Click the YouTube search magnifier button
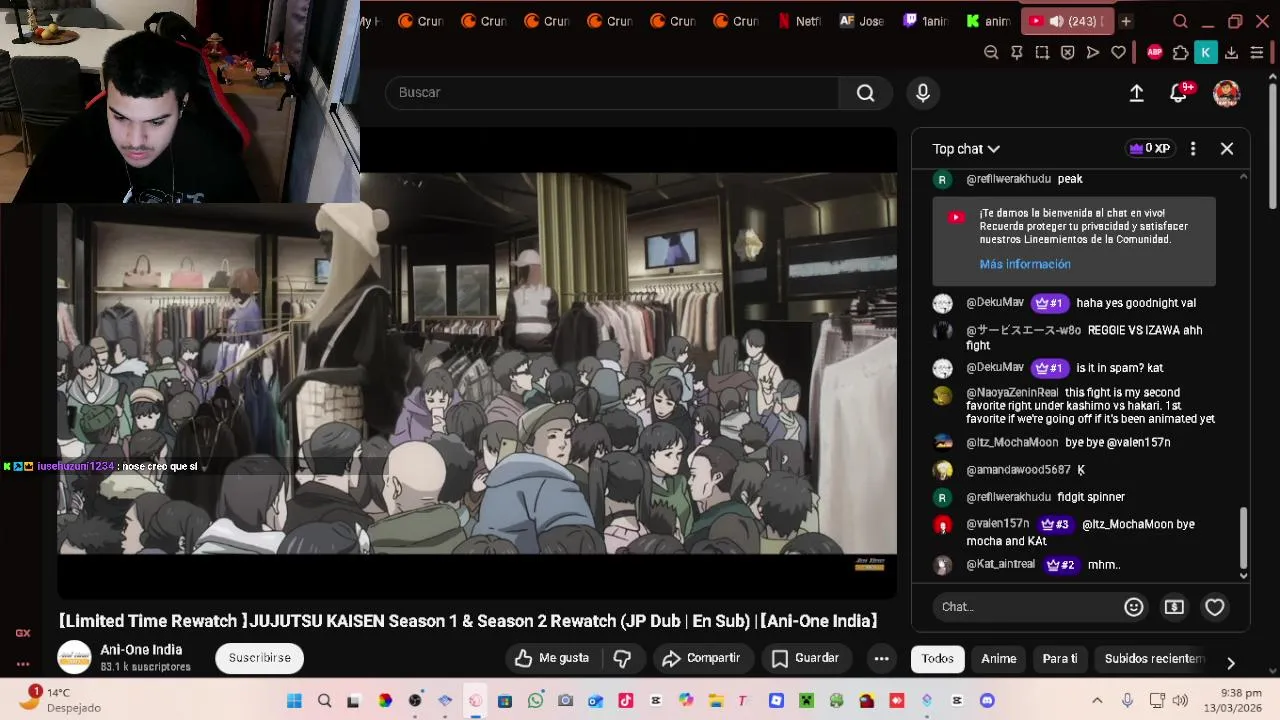This screenshot has width=1280, height=720. (x=866, y=93)
